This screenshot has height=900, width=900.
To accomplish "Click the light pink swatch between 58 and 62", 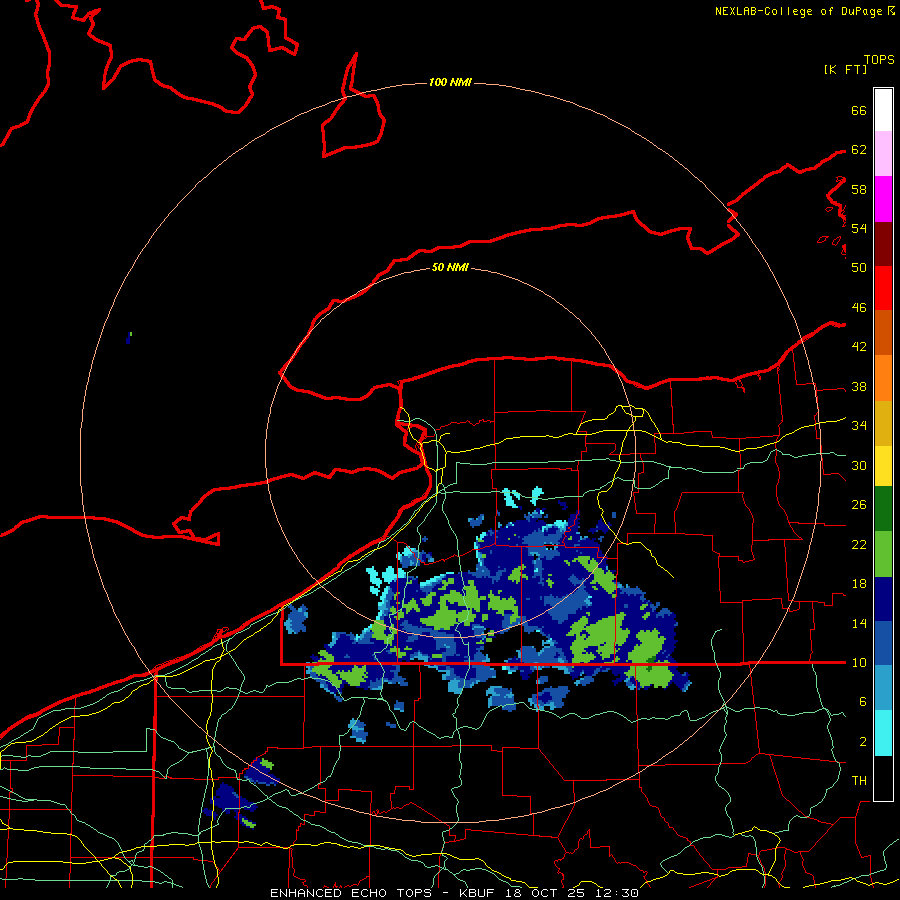I will (883, 153).
